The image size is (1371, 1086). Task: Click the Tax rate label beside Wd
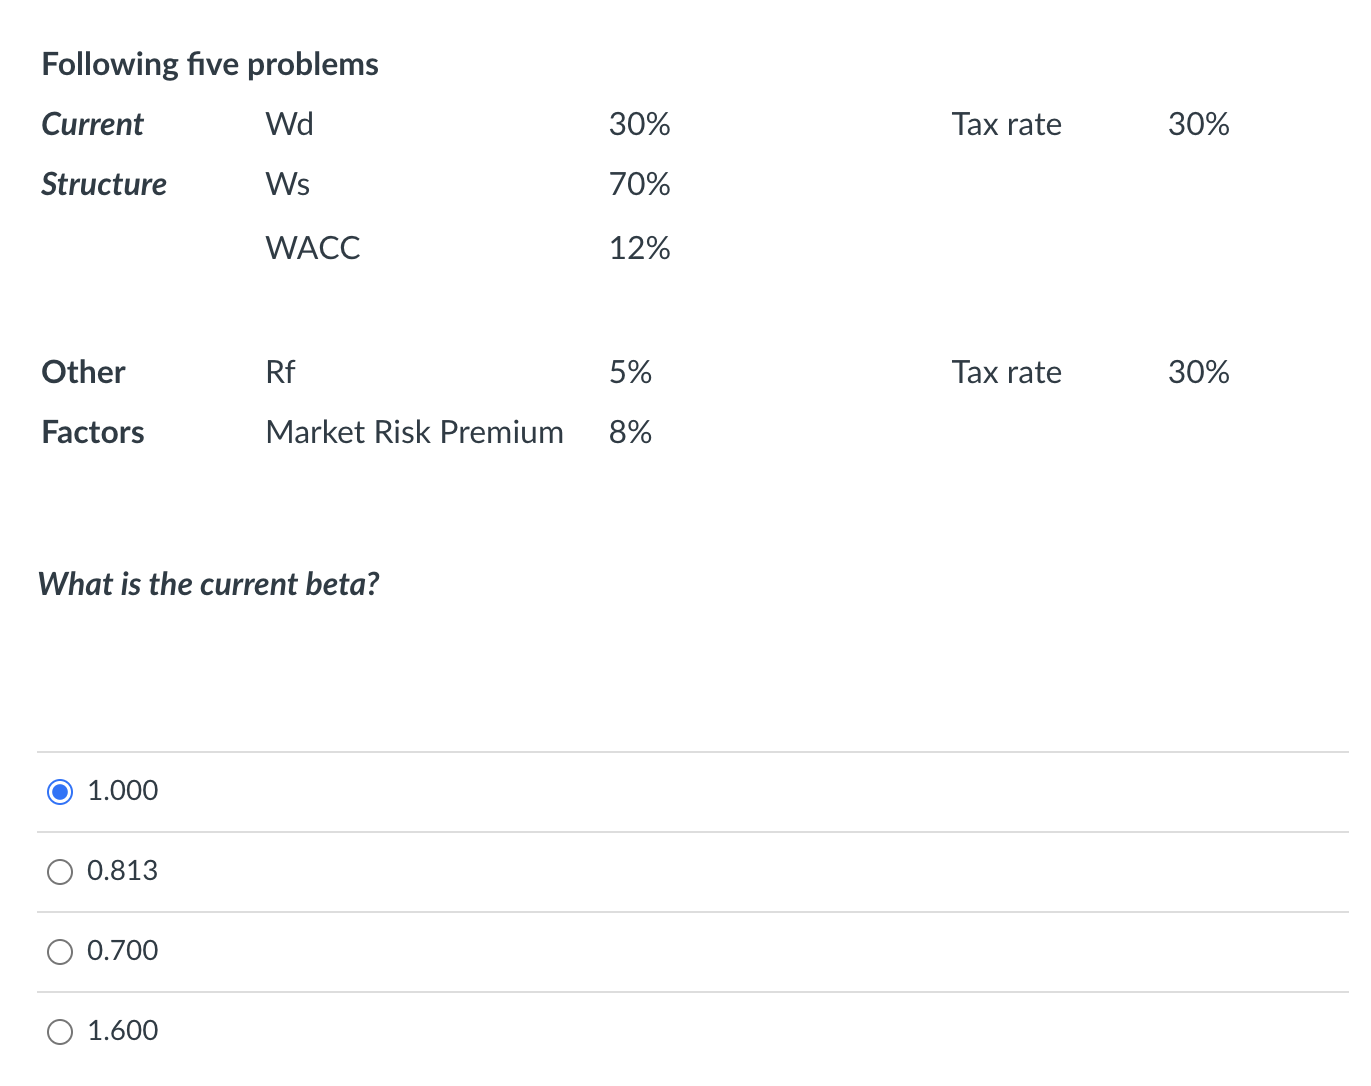(x=1007, y=124)
